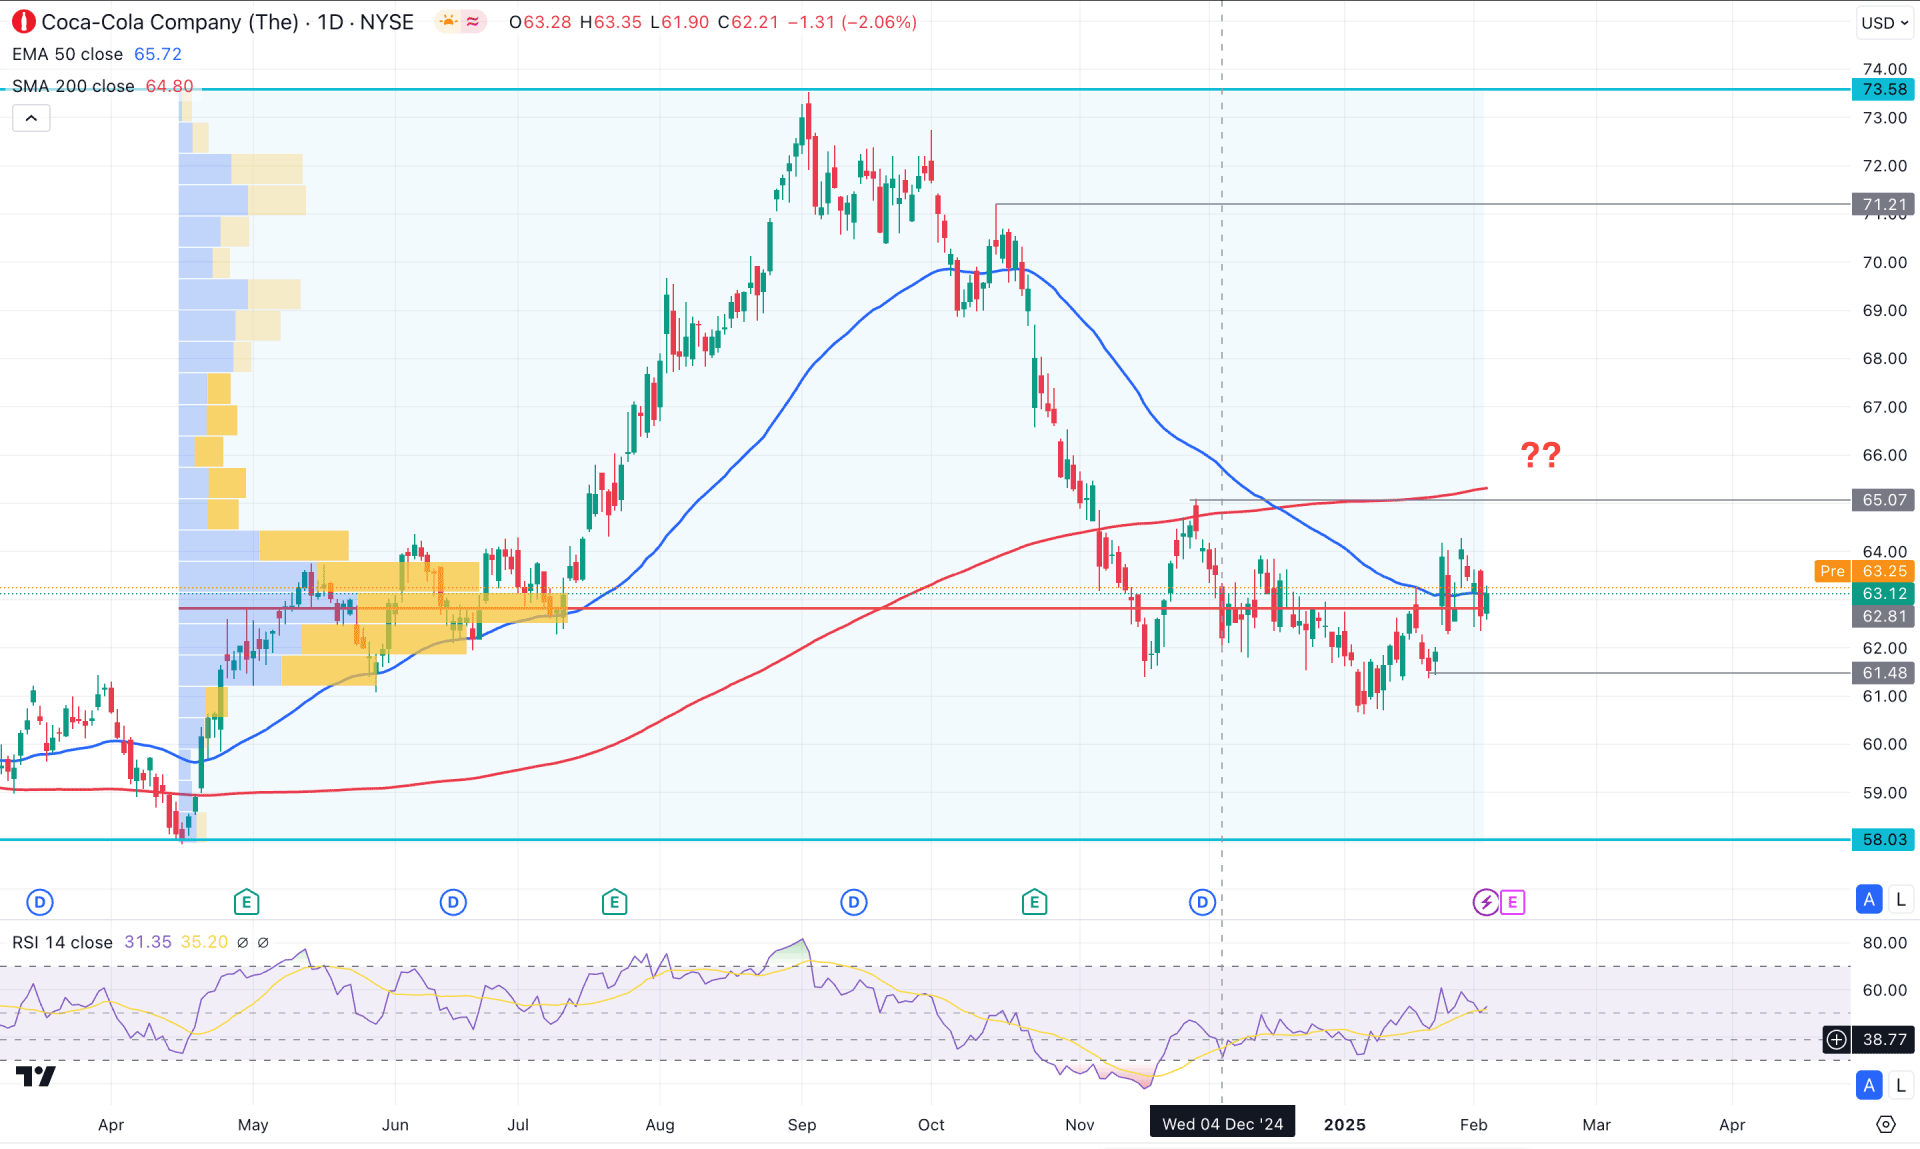
Task: Click the 71.21 price level label
Action: (x=1884, y=204)
